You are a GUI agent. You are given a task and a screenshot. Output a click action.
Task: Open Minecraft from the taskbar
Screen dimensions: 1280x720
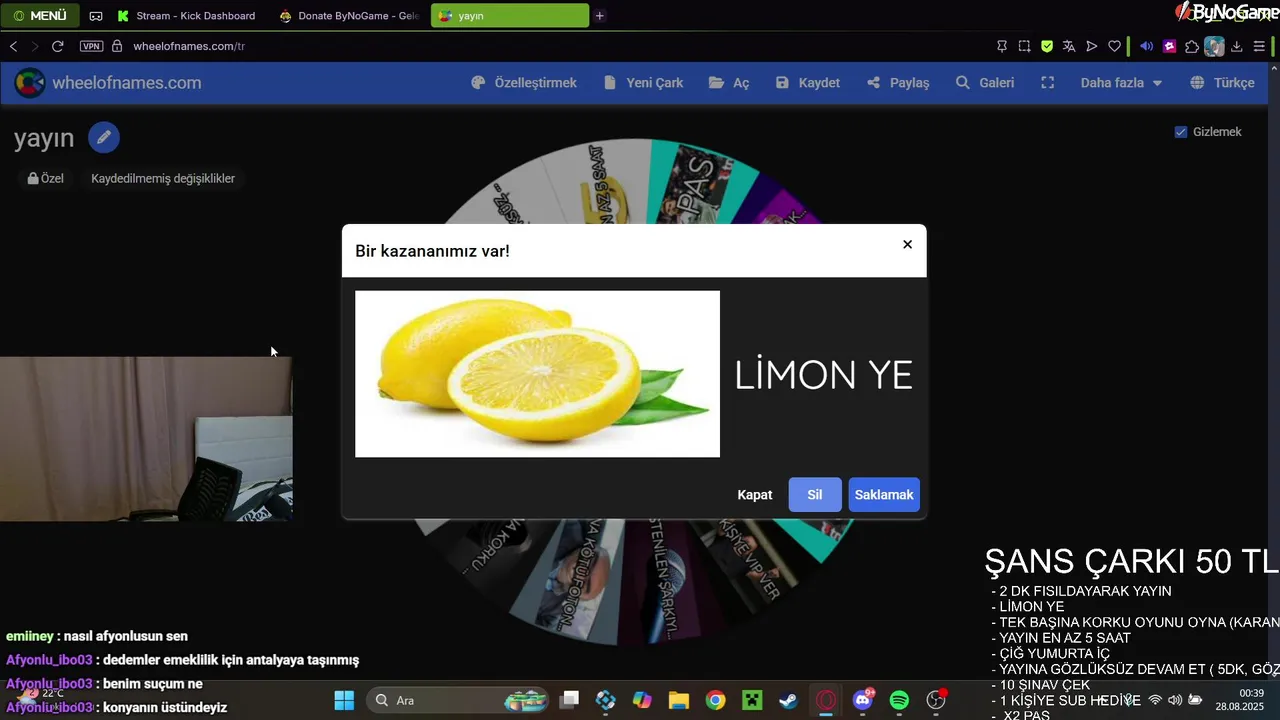coord(752,700)
